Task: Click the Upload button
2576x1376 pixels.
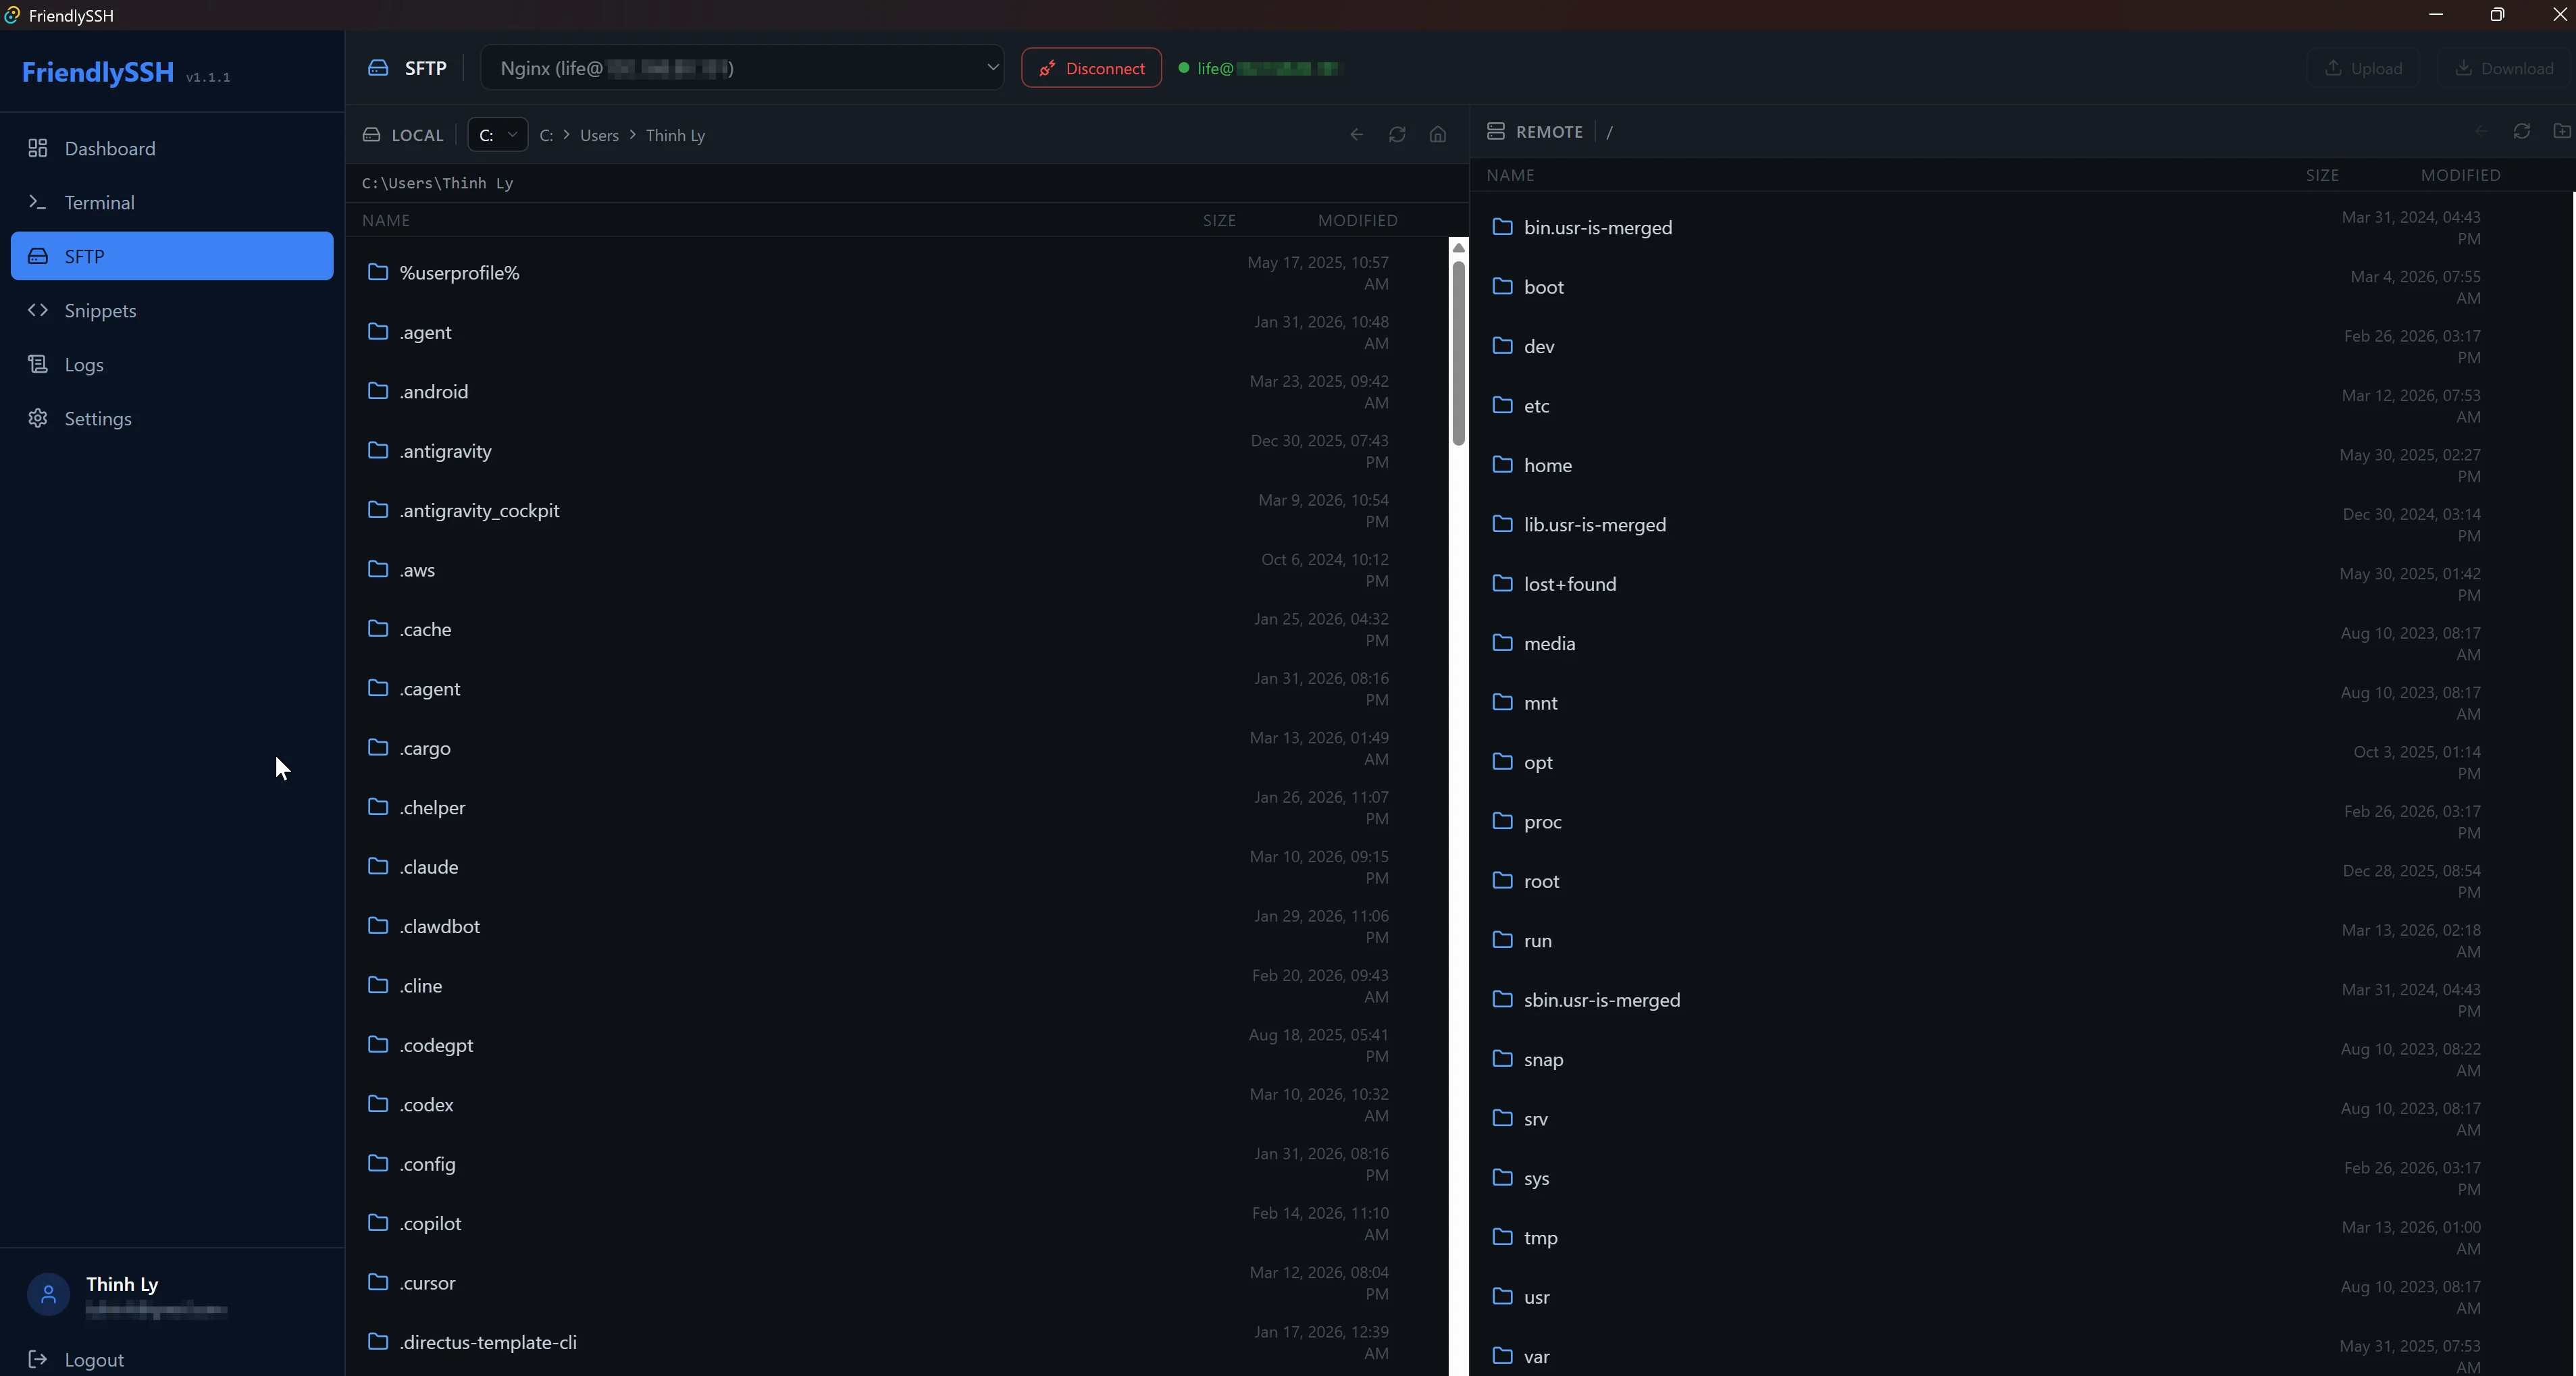Action: [x=2363, y=68]
